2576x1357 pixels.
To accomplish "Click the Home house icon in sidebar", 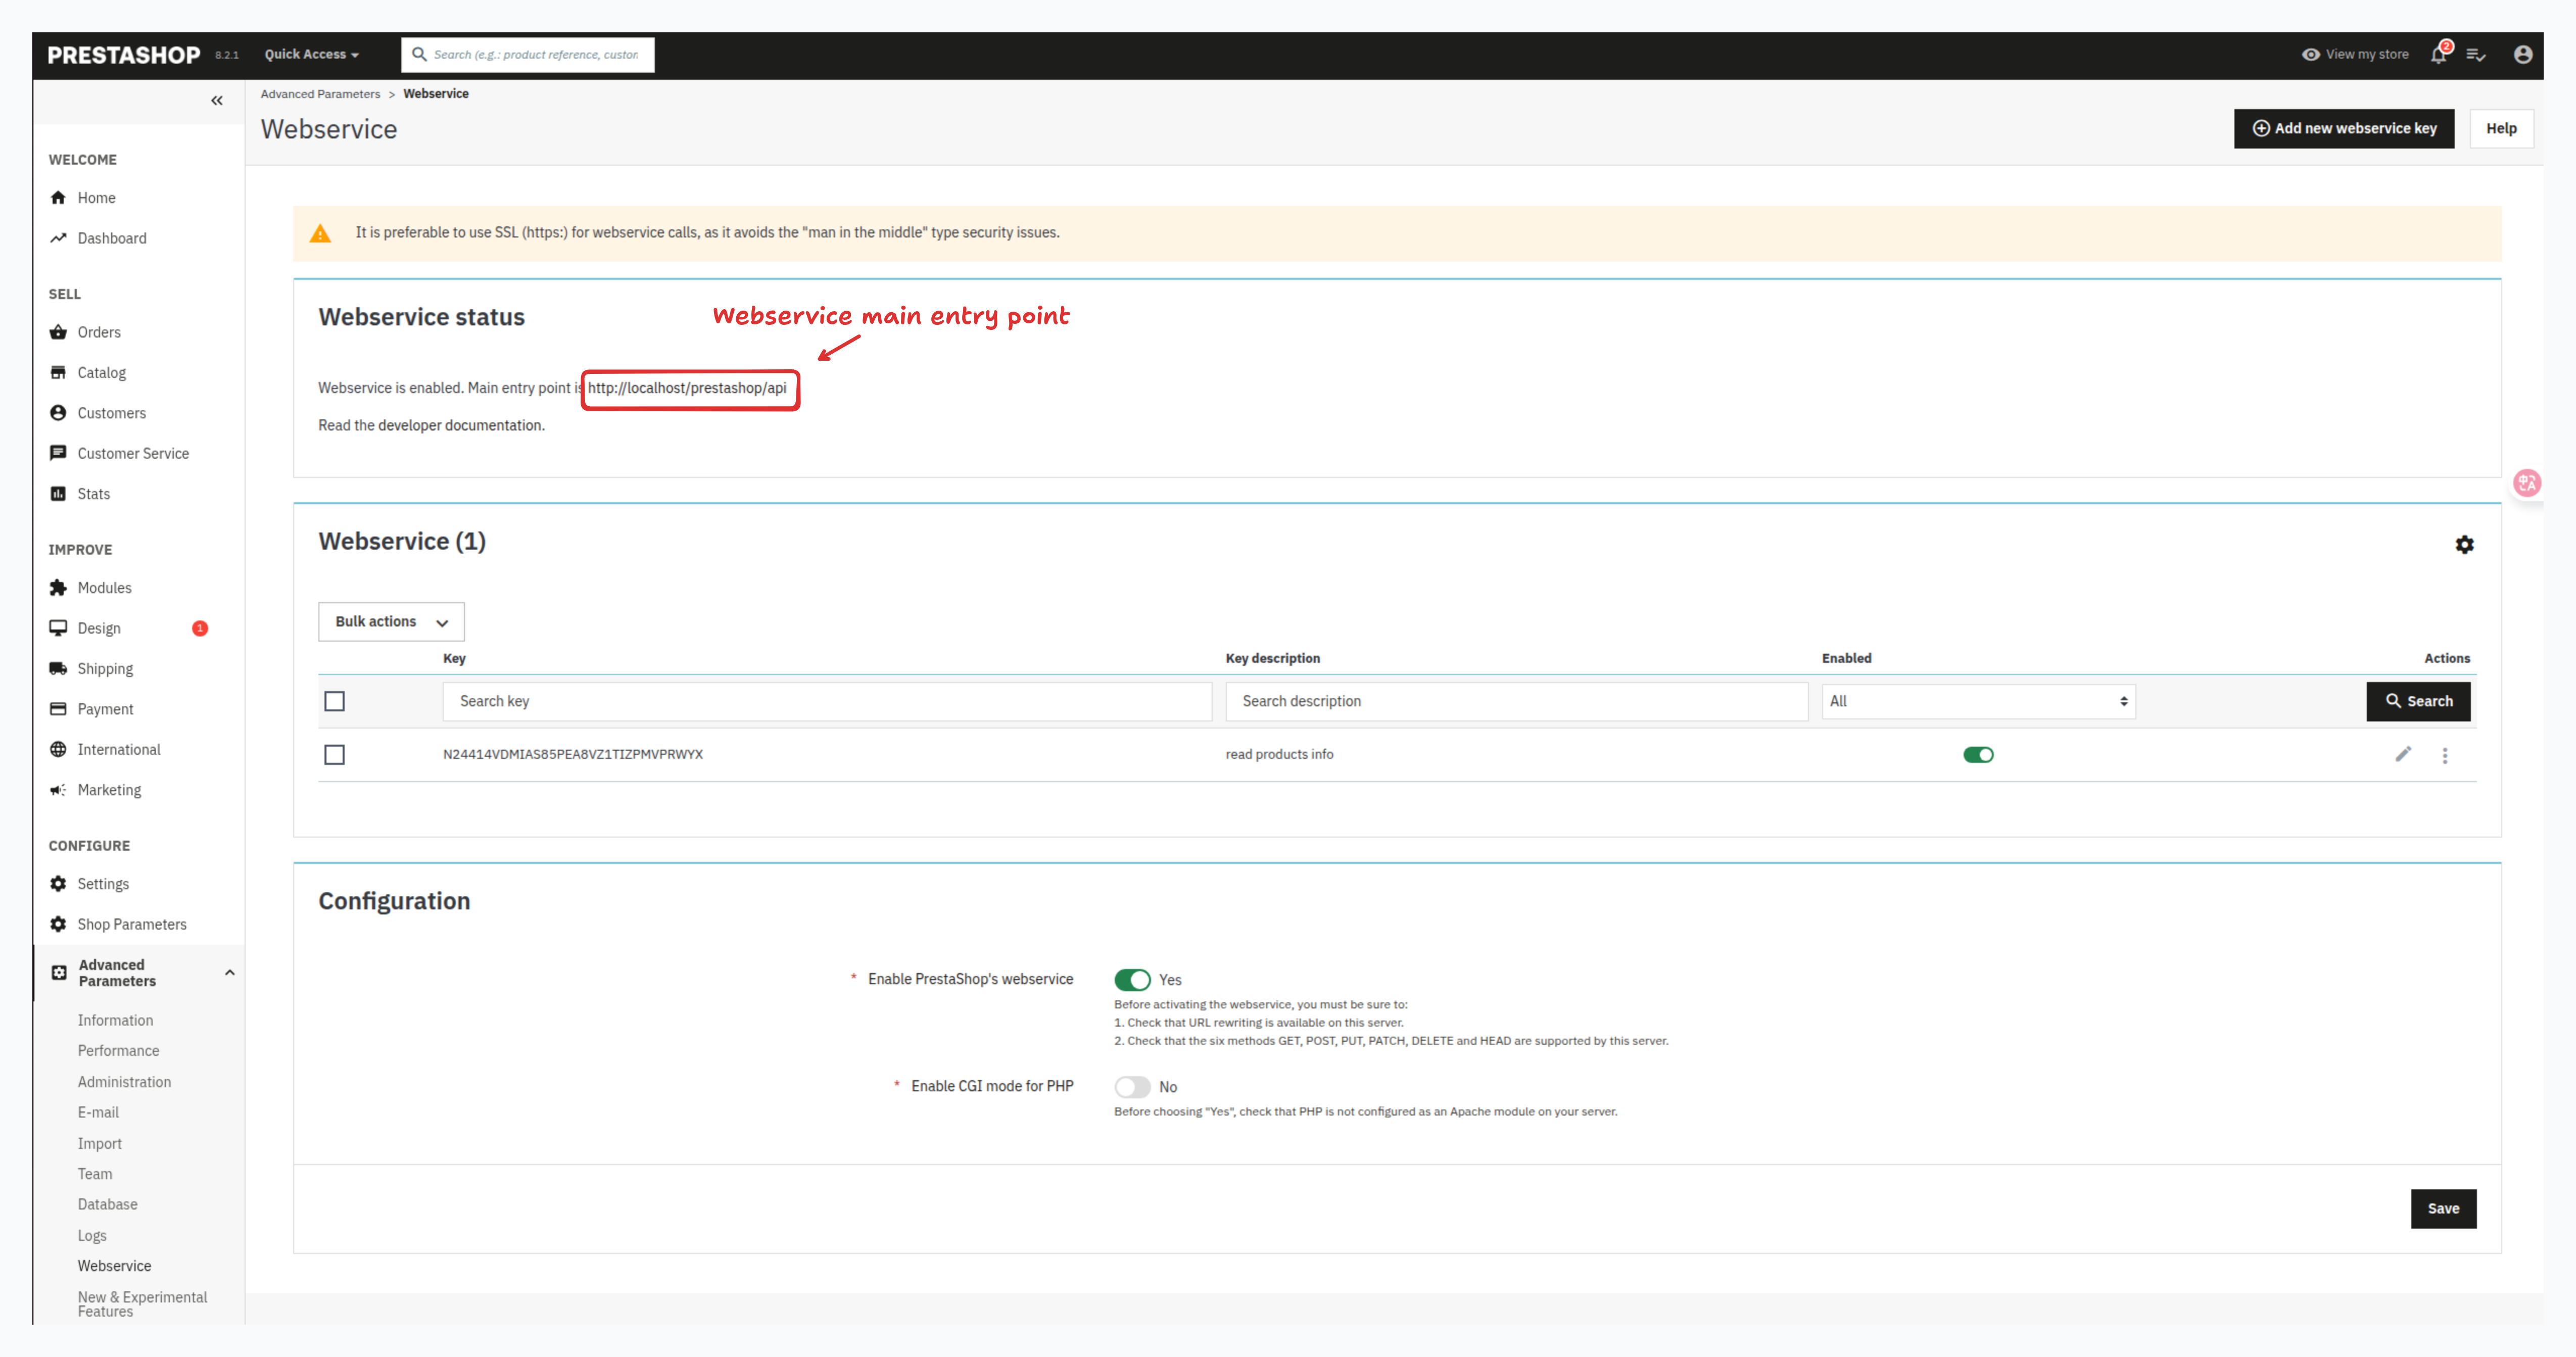I will 58,197.
